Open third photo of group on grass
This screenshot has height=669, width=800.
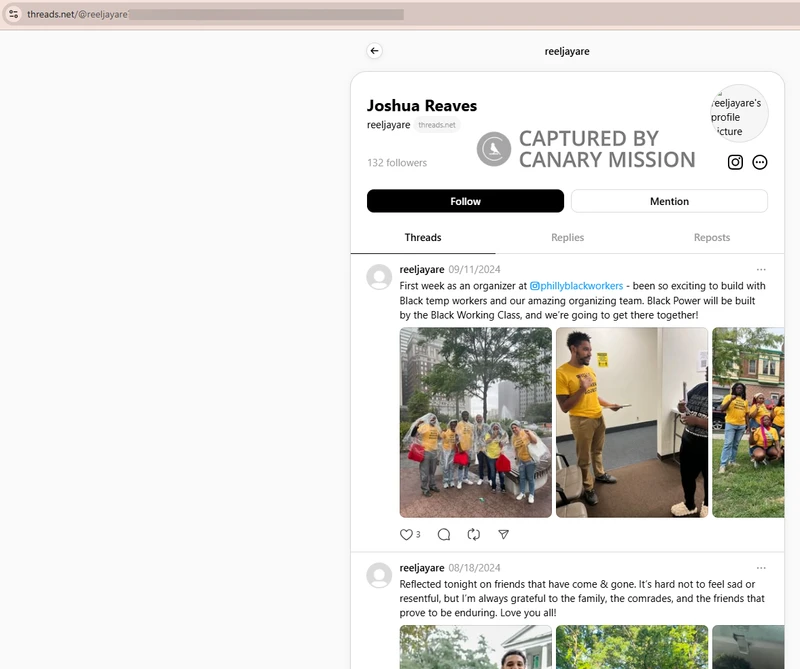point(748,423)
